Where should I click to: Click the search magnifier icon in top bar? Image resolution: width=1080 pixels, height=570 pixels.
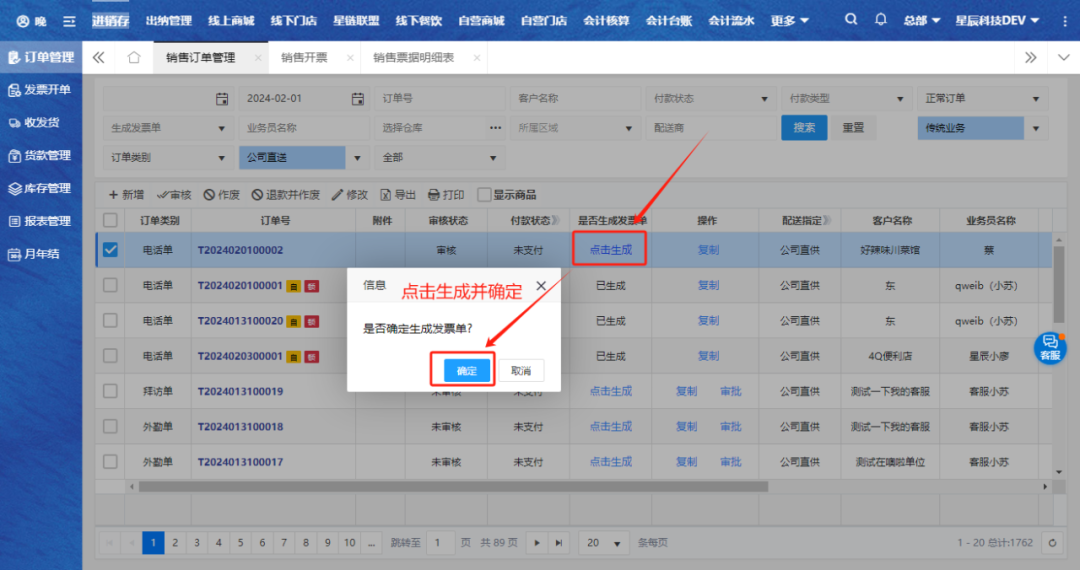pos(851,20)
